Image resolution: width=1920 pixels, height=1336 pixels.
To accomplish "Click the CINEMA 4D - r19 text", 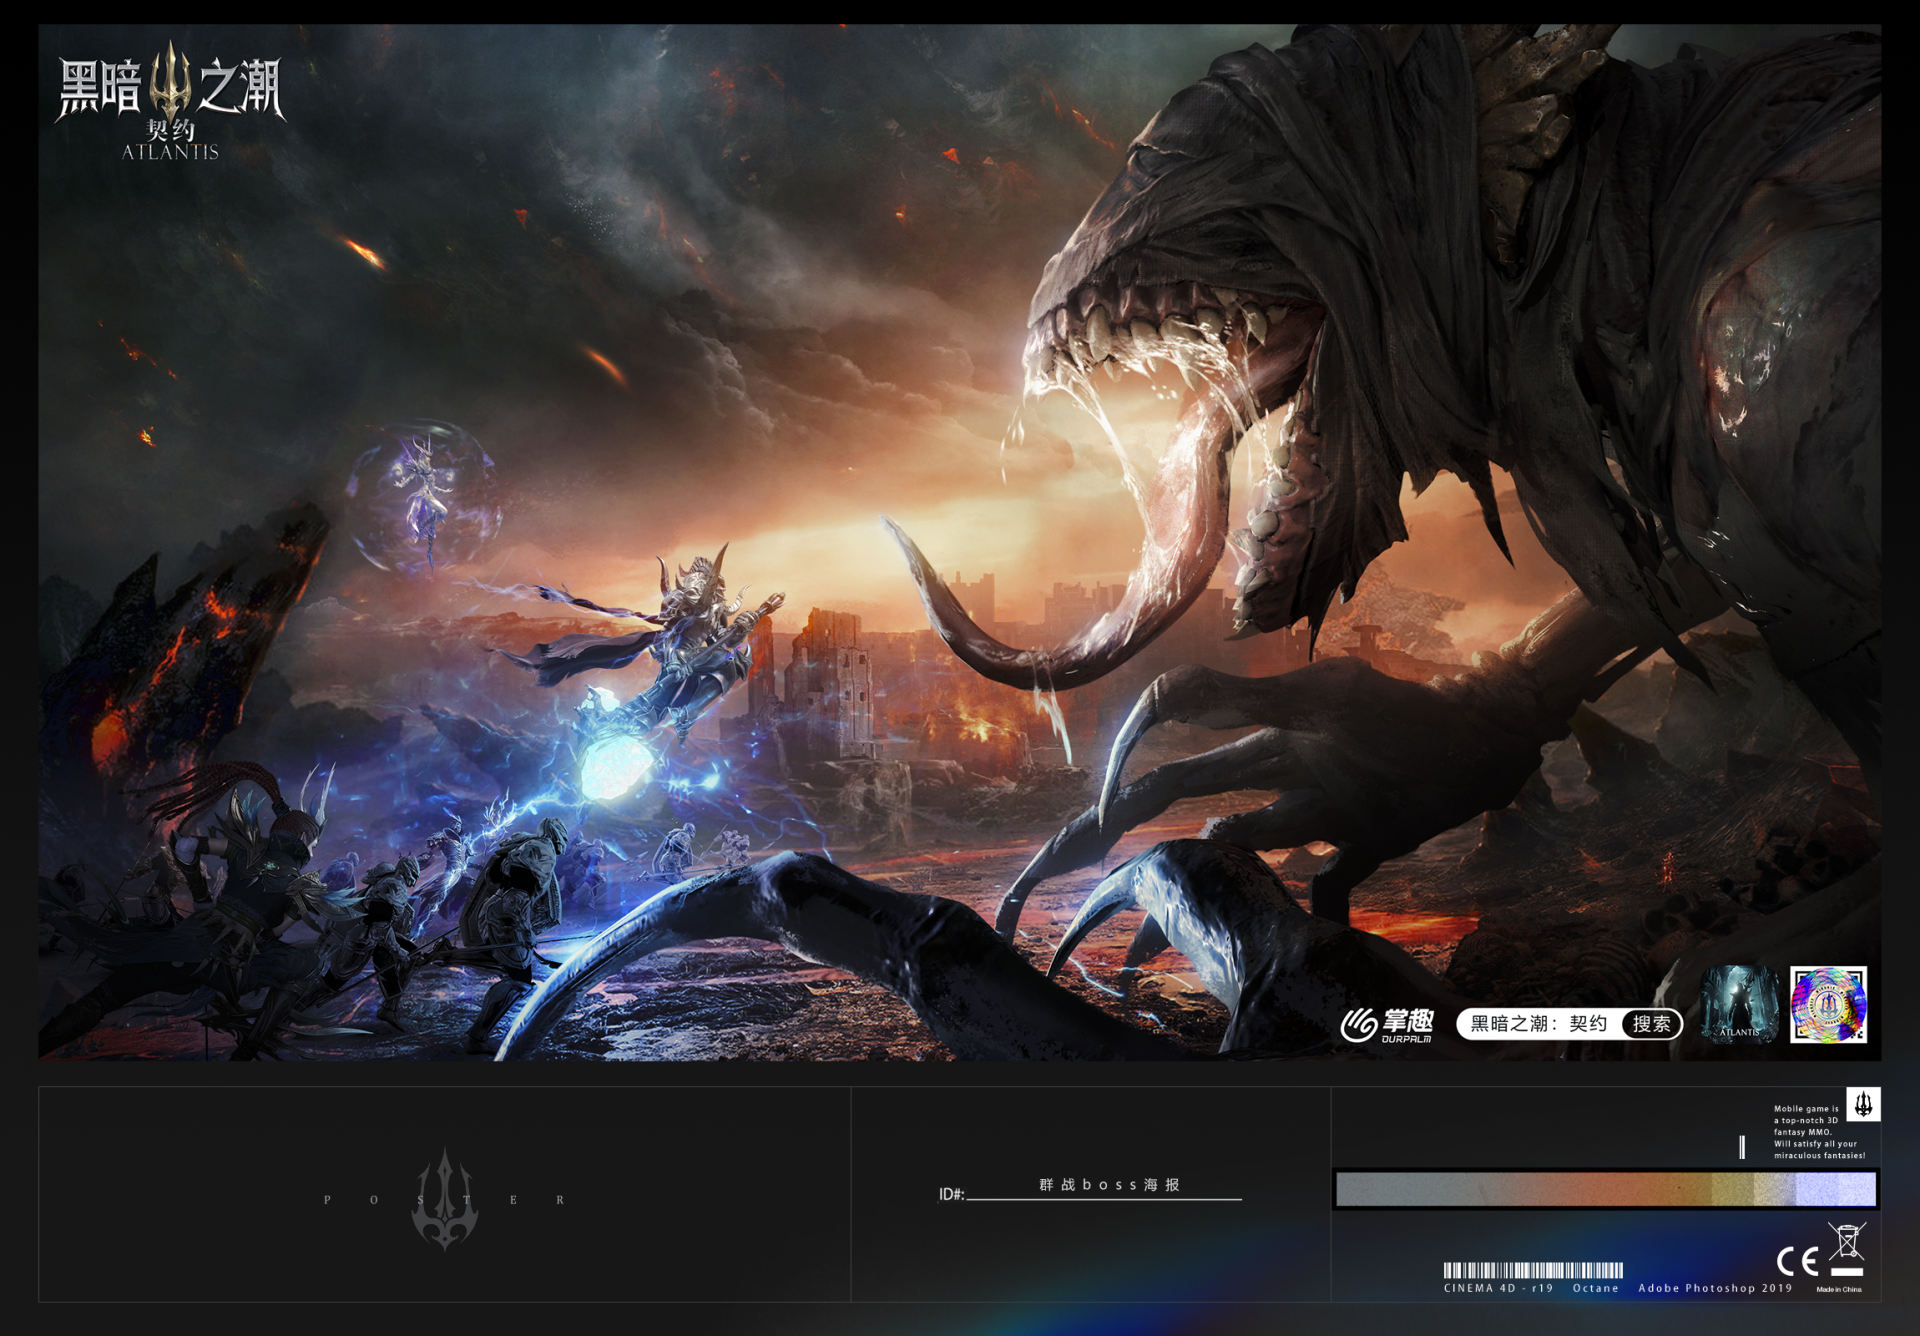I will 1498,1288.
